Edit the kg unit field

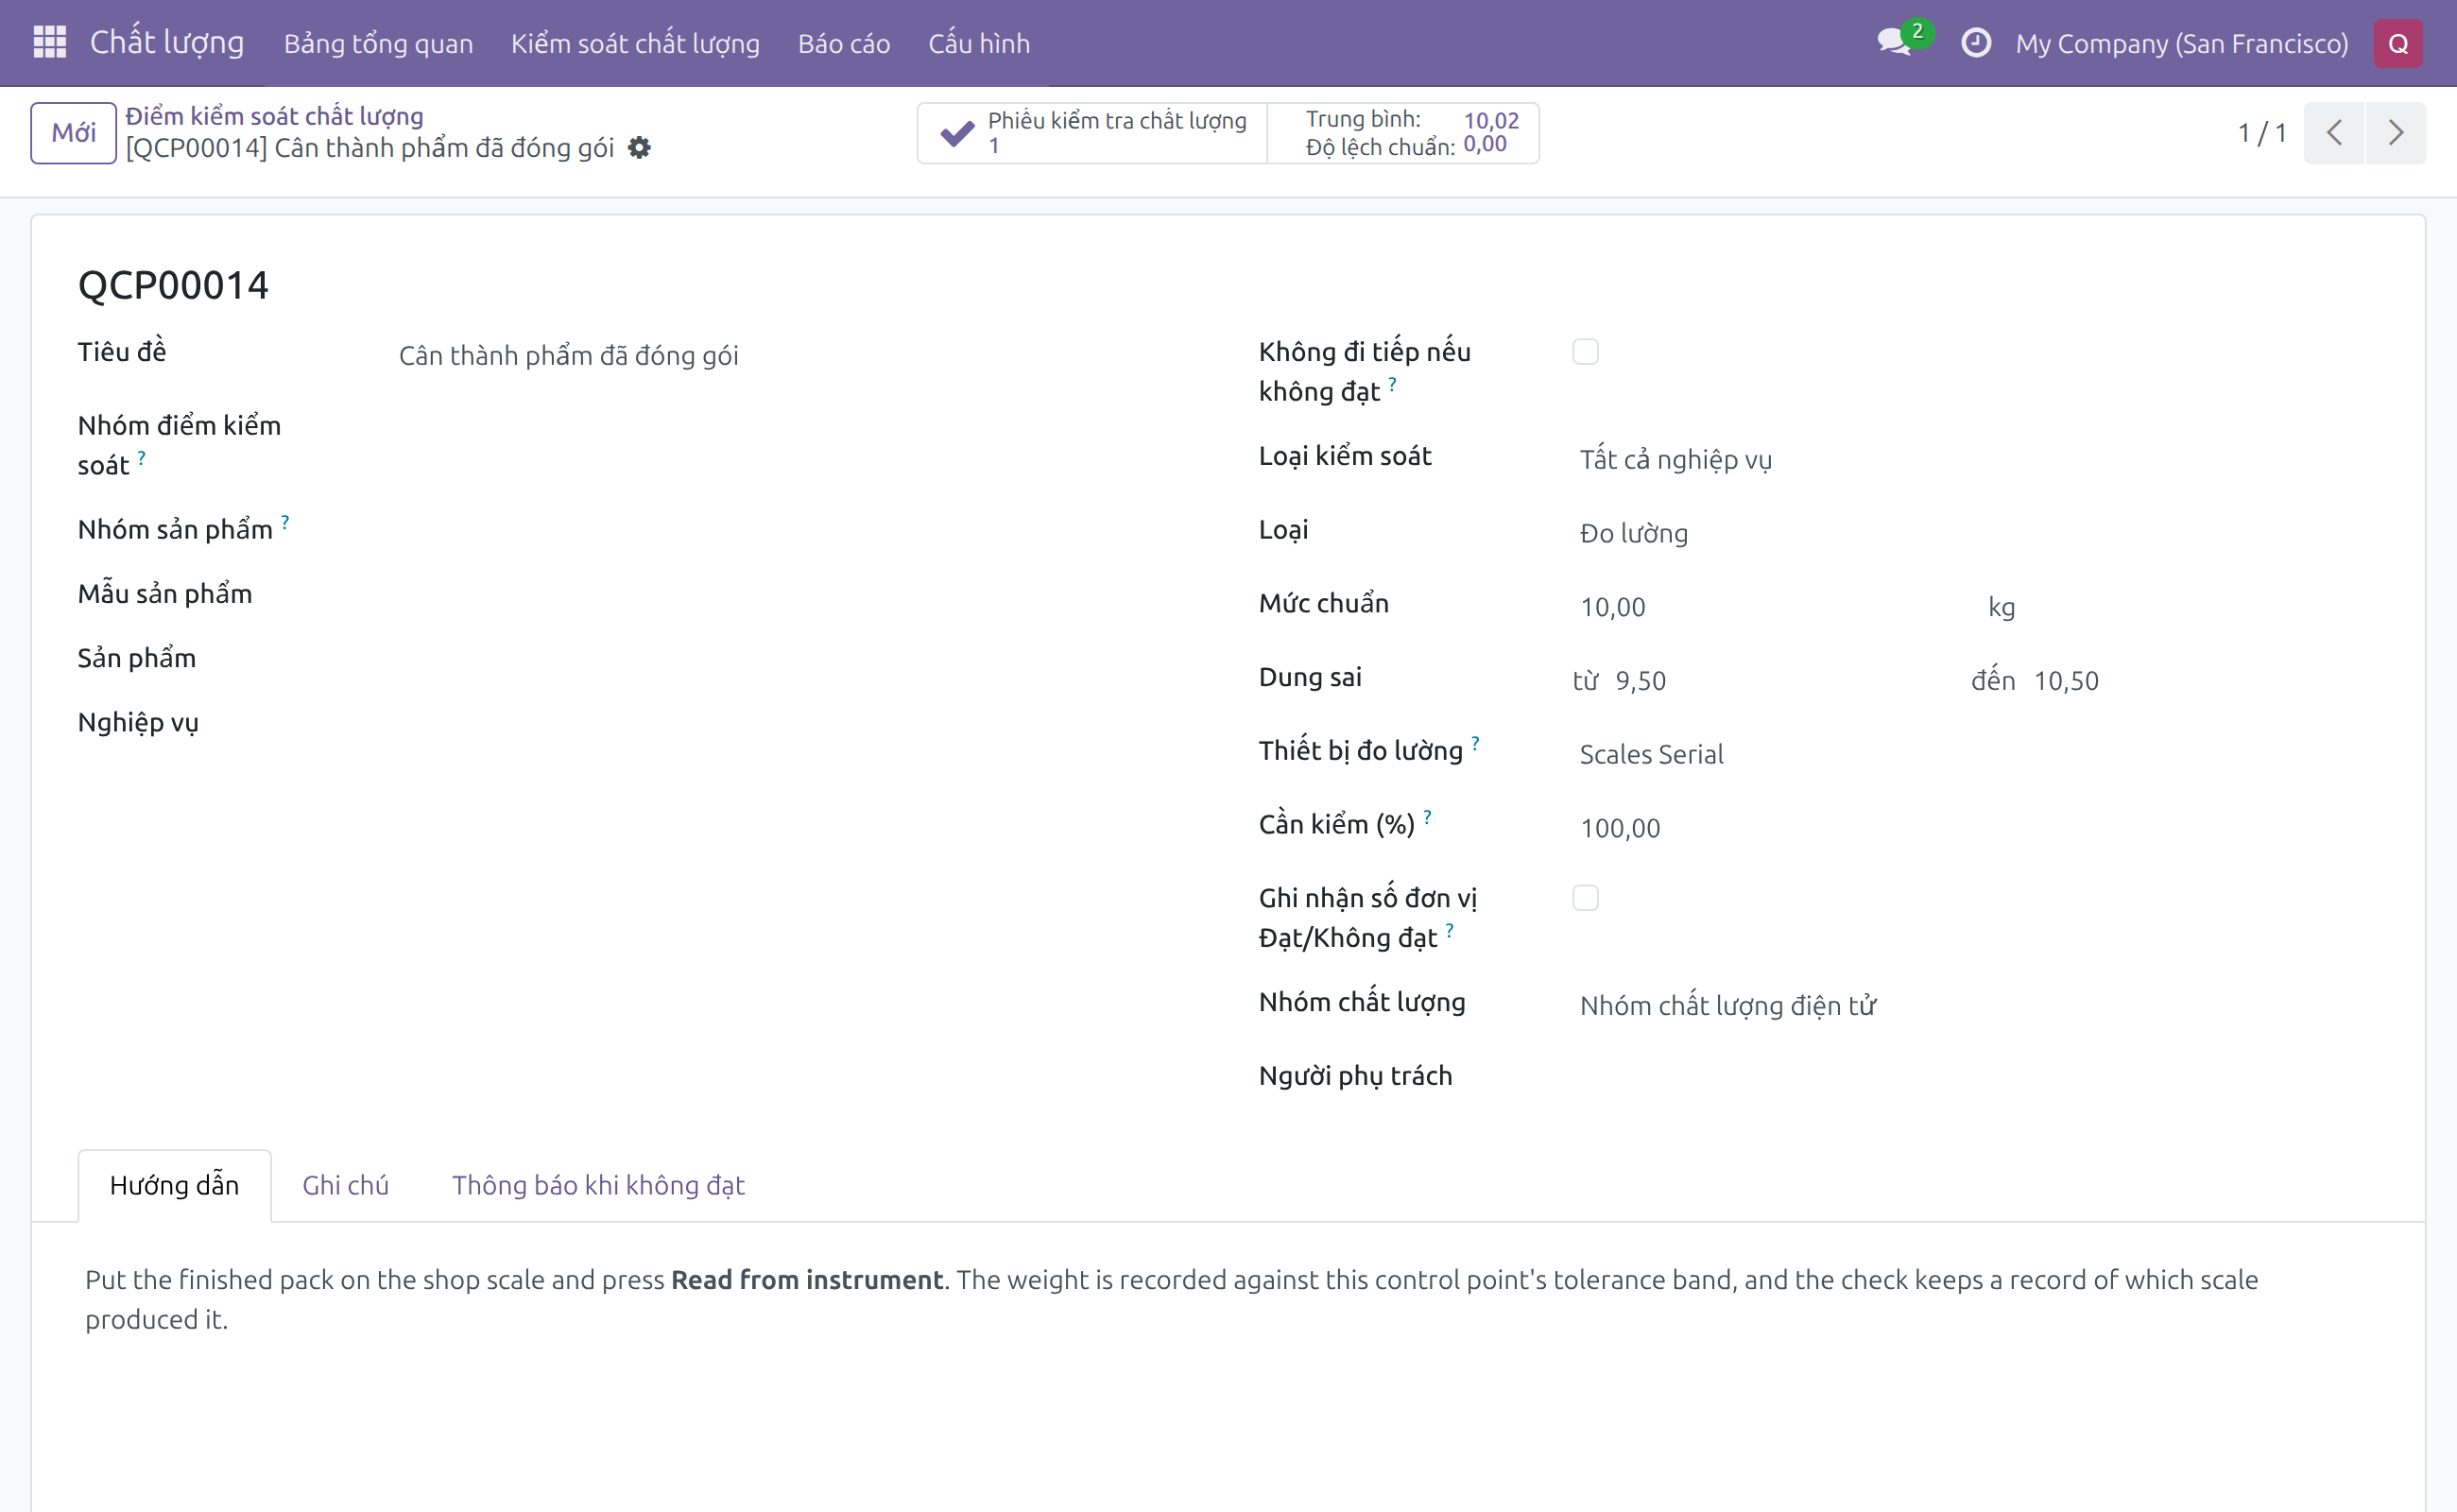[2180, 607]
